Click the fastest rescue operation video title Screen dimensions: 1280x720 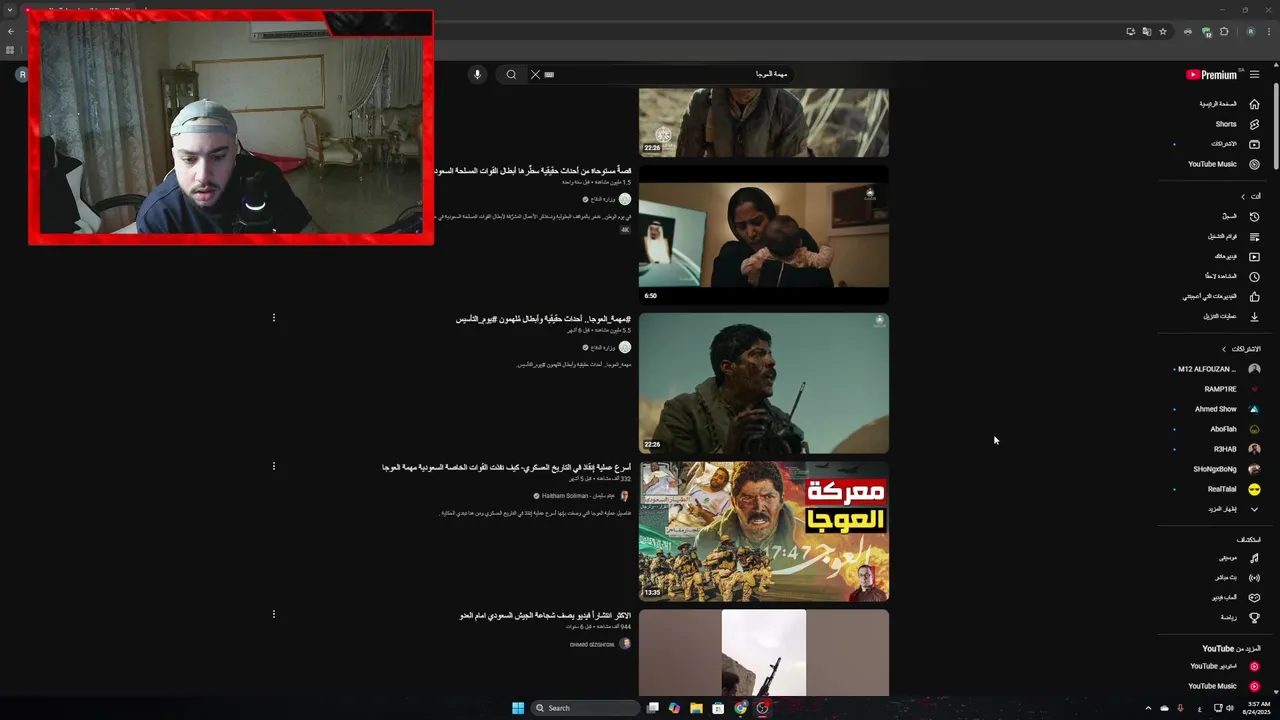tap(507, 467)
